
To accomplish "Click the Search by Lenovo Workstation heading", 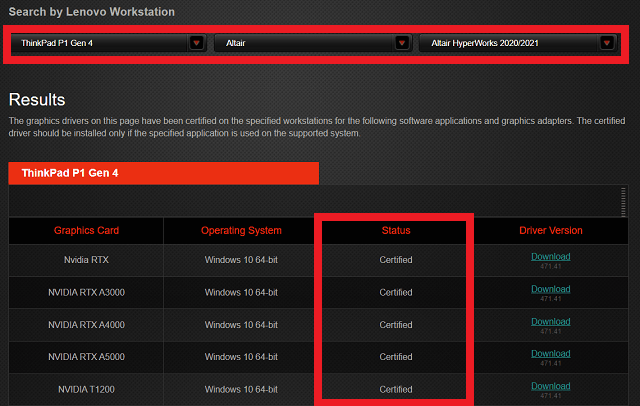I will point(91,12).
